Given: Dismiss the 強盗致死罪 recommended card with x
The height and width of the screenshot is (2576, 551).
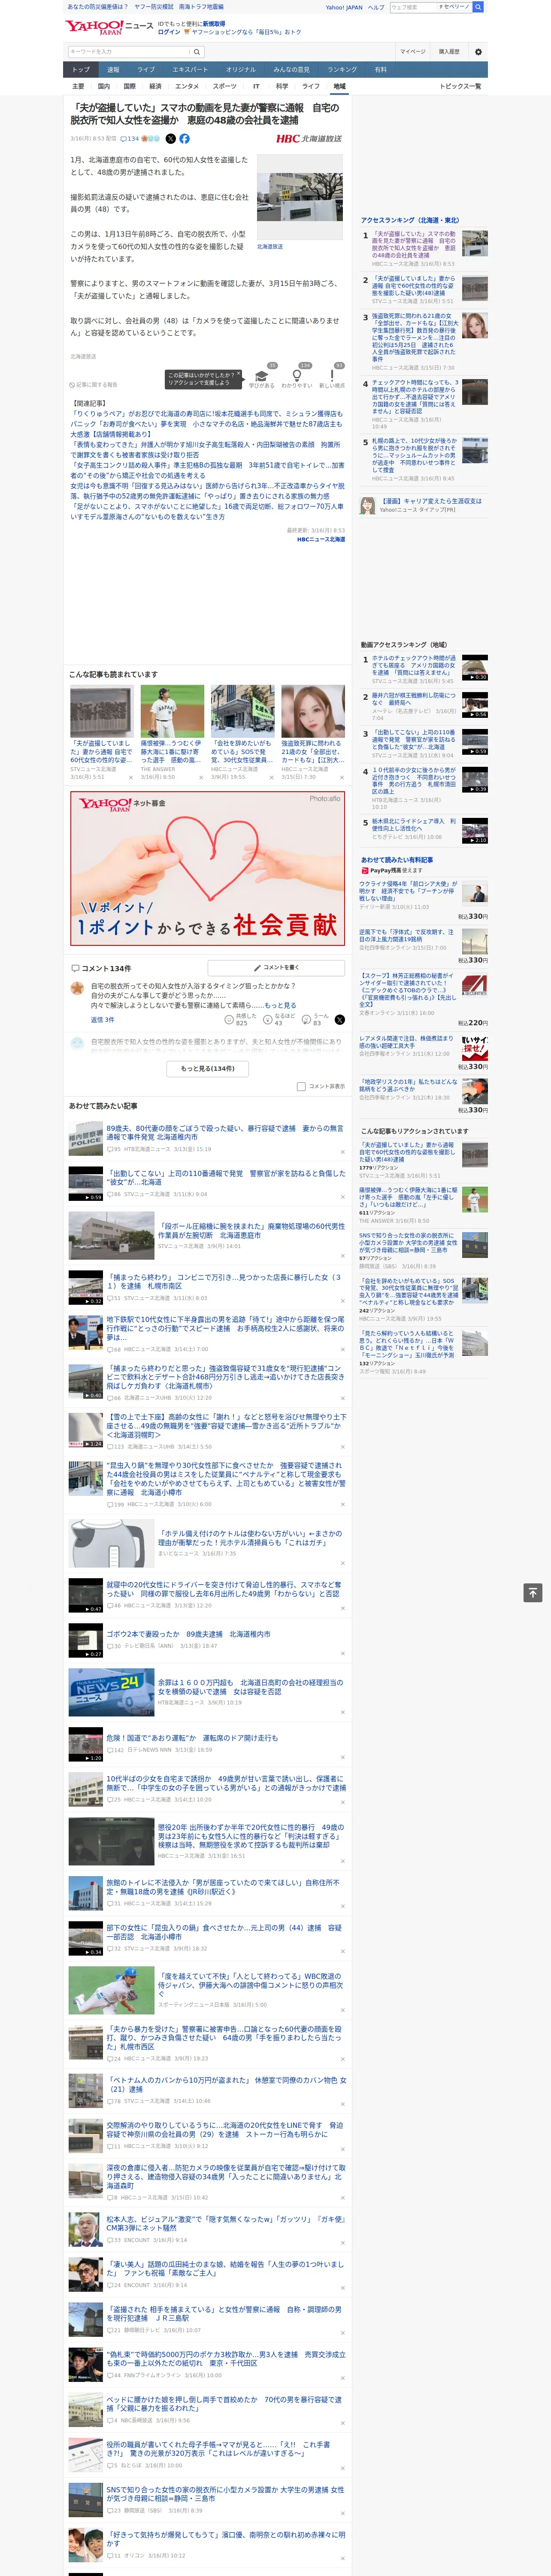Looking at the screenshot, I should click(x=342, y=777).
